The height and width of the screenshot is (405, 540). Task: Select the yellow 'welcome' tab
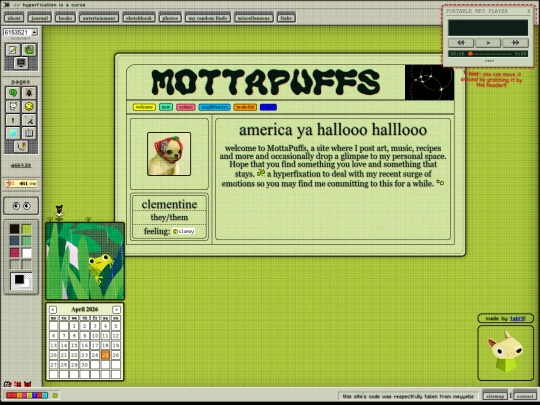(x=144, y=107)
